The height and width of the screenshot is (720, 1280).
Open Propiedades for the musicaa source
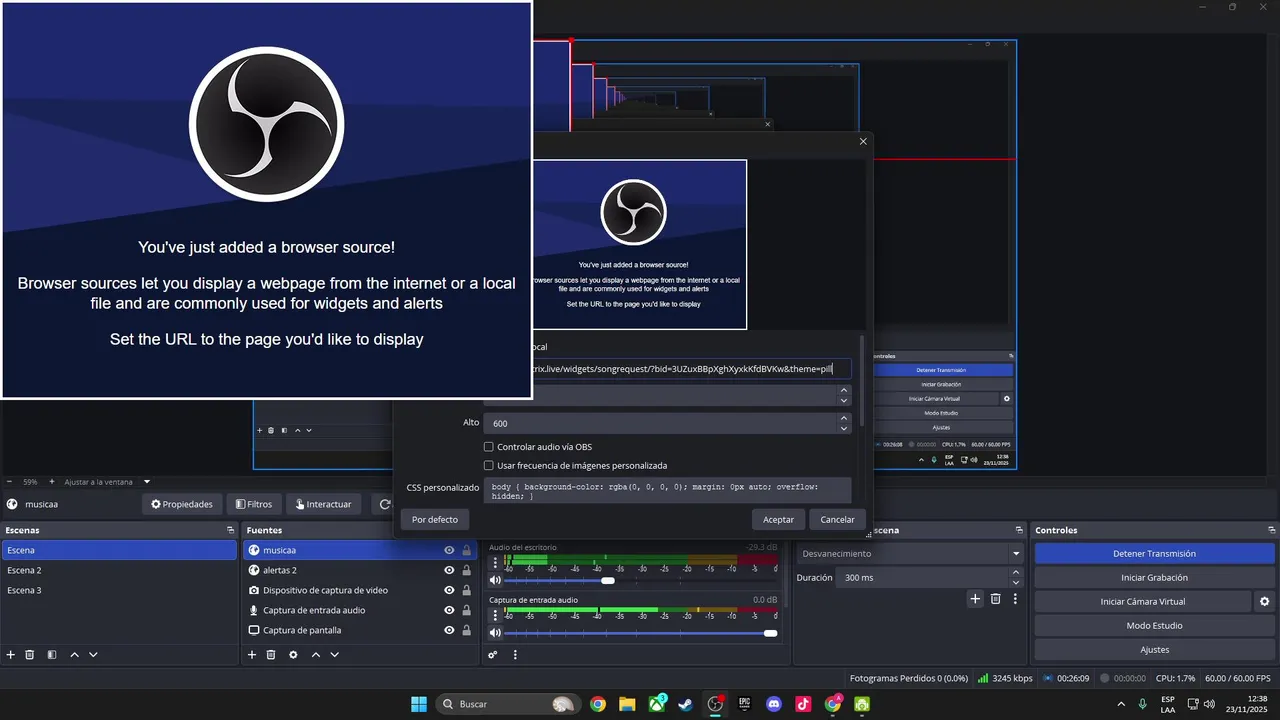(182, 504)
